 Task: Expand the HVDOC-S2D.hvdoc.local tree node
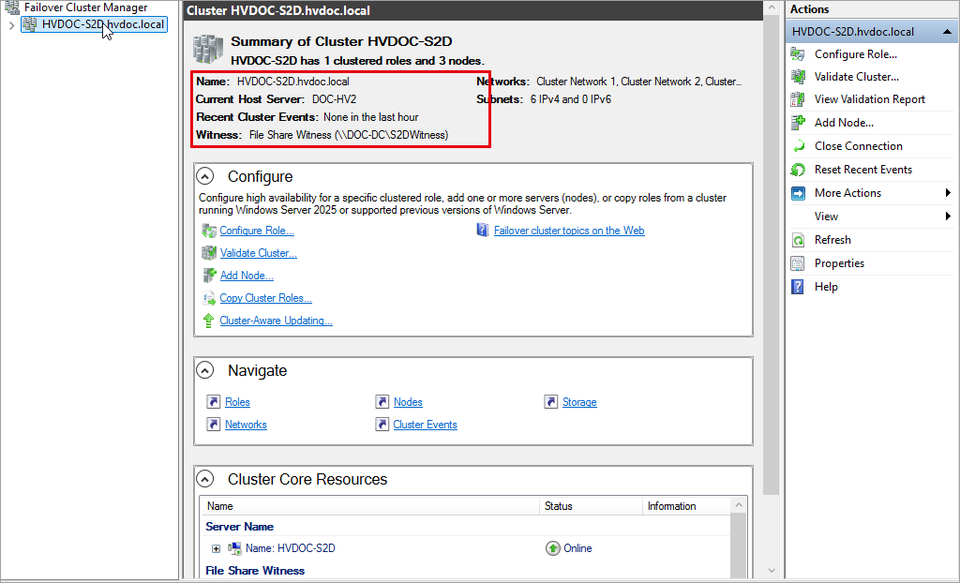(12, 25)
